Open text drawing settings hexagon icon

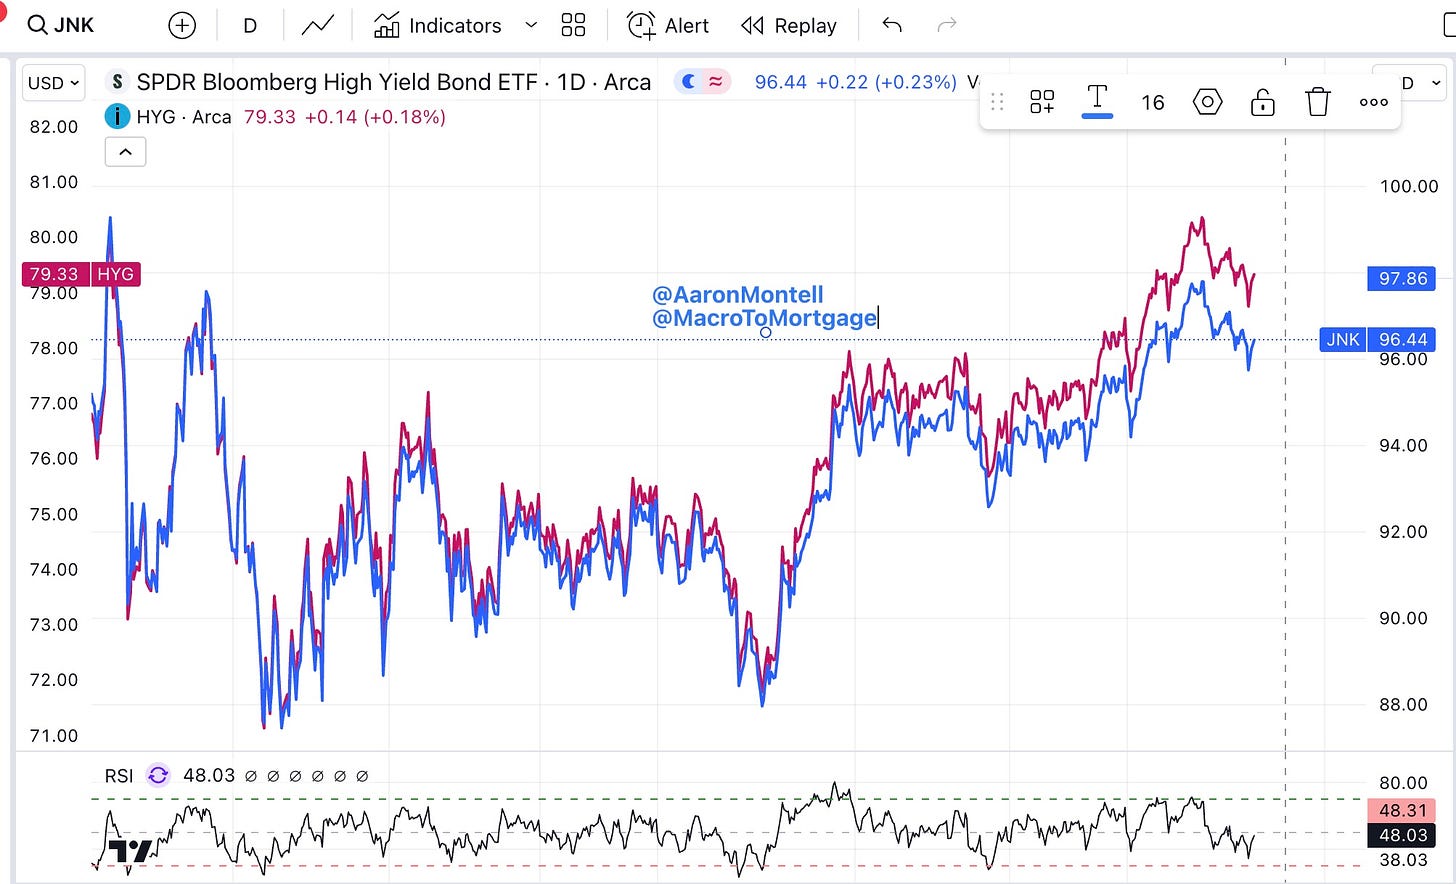click(1208, 102)
